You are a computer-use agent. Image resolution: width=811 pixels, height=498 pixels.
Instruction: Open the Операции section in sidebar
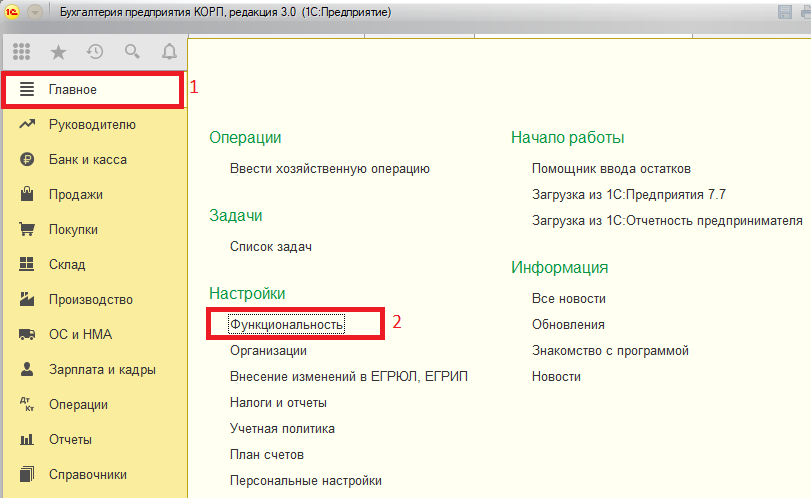94,404
